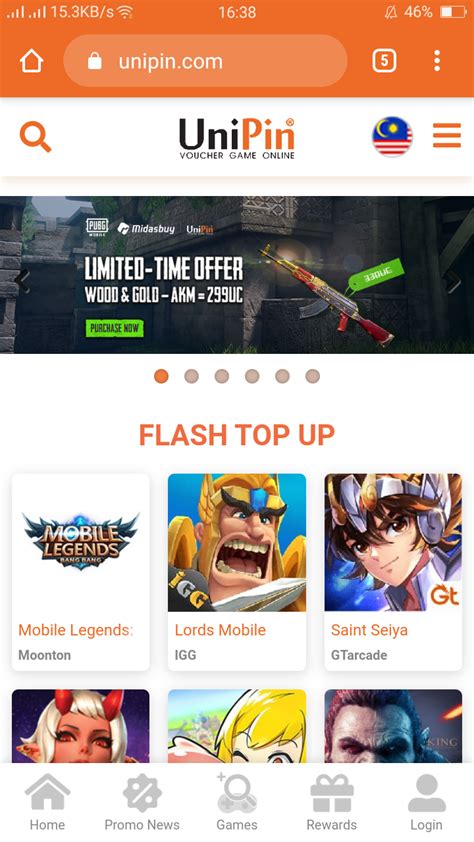Tap the browser home icon
474x842 pixels.
coord(32,61)
